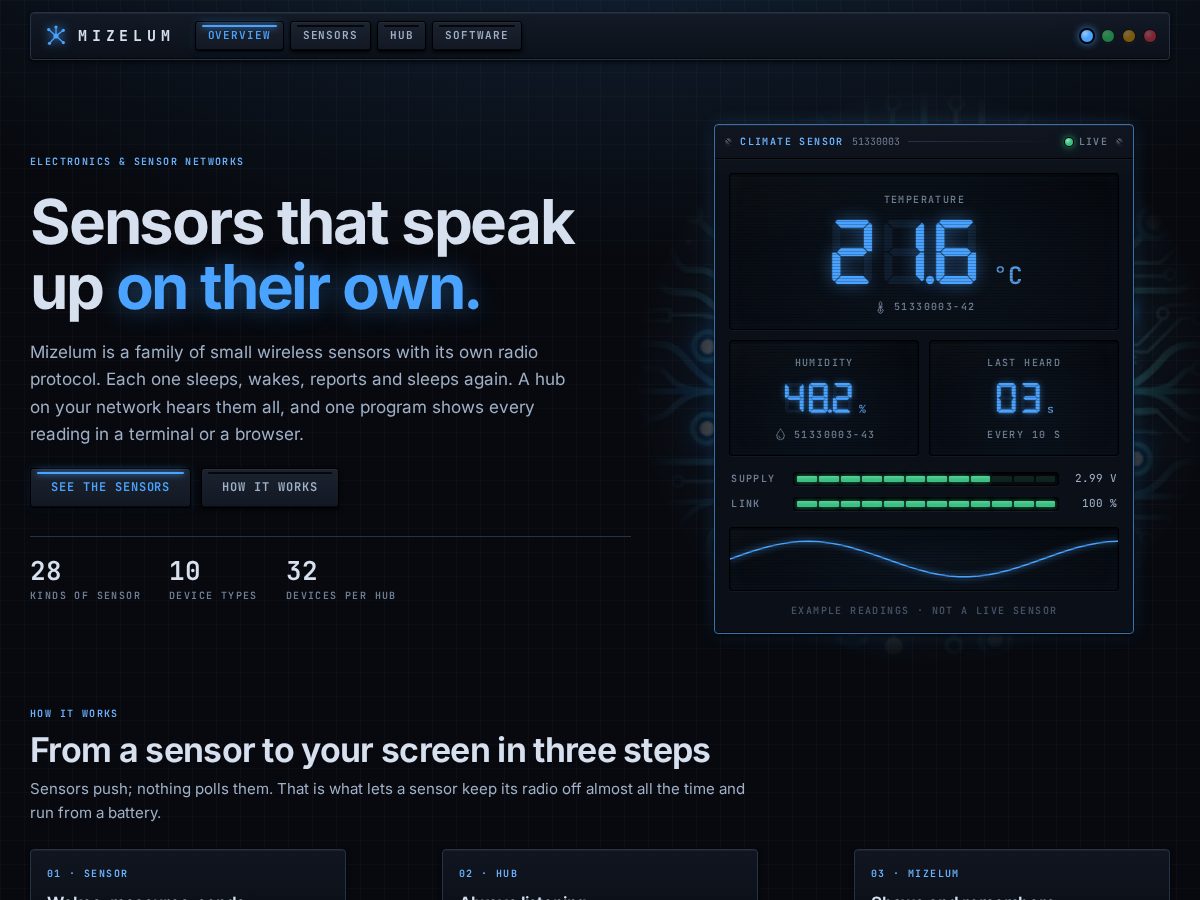Click the Link strength level bar
Image resolution: width=1200 pixels, height=900 pixels.
926,504
